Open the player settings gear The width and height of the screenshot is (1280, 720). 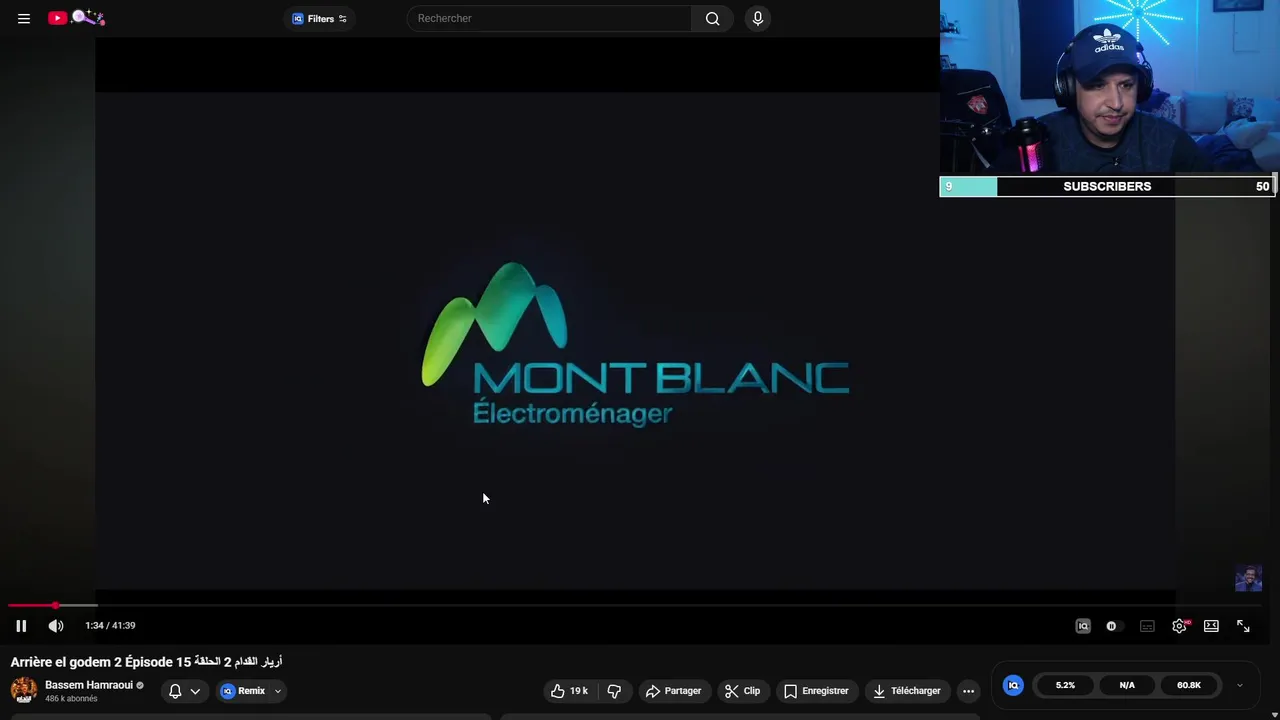[x=1180, y=626]
